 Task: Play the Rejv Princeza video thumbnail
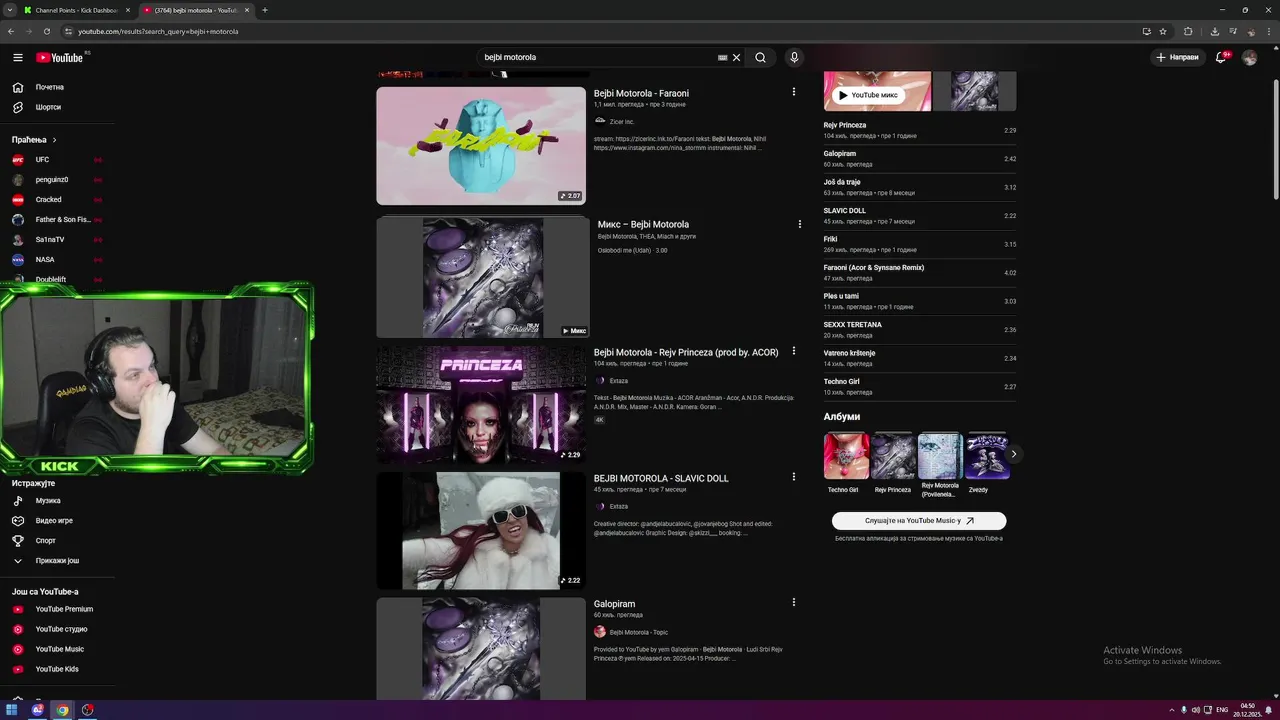point(481,405)
